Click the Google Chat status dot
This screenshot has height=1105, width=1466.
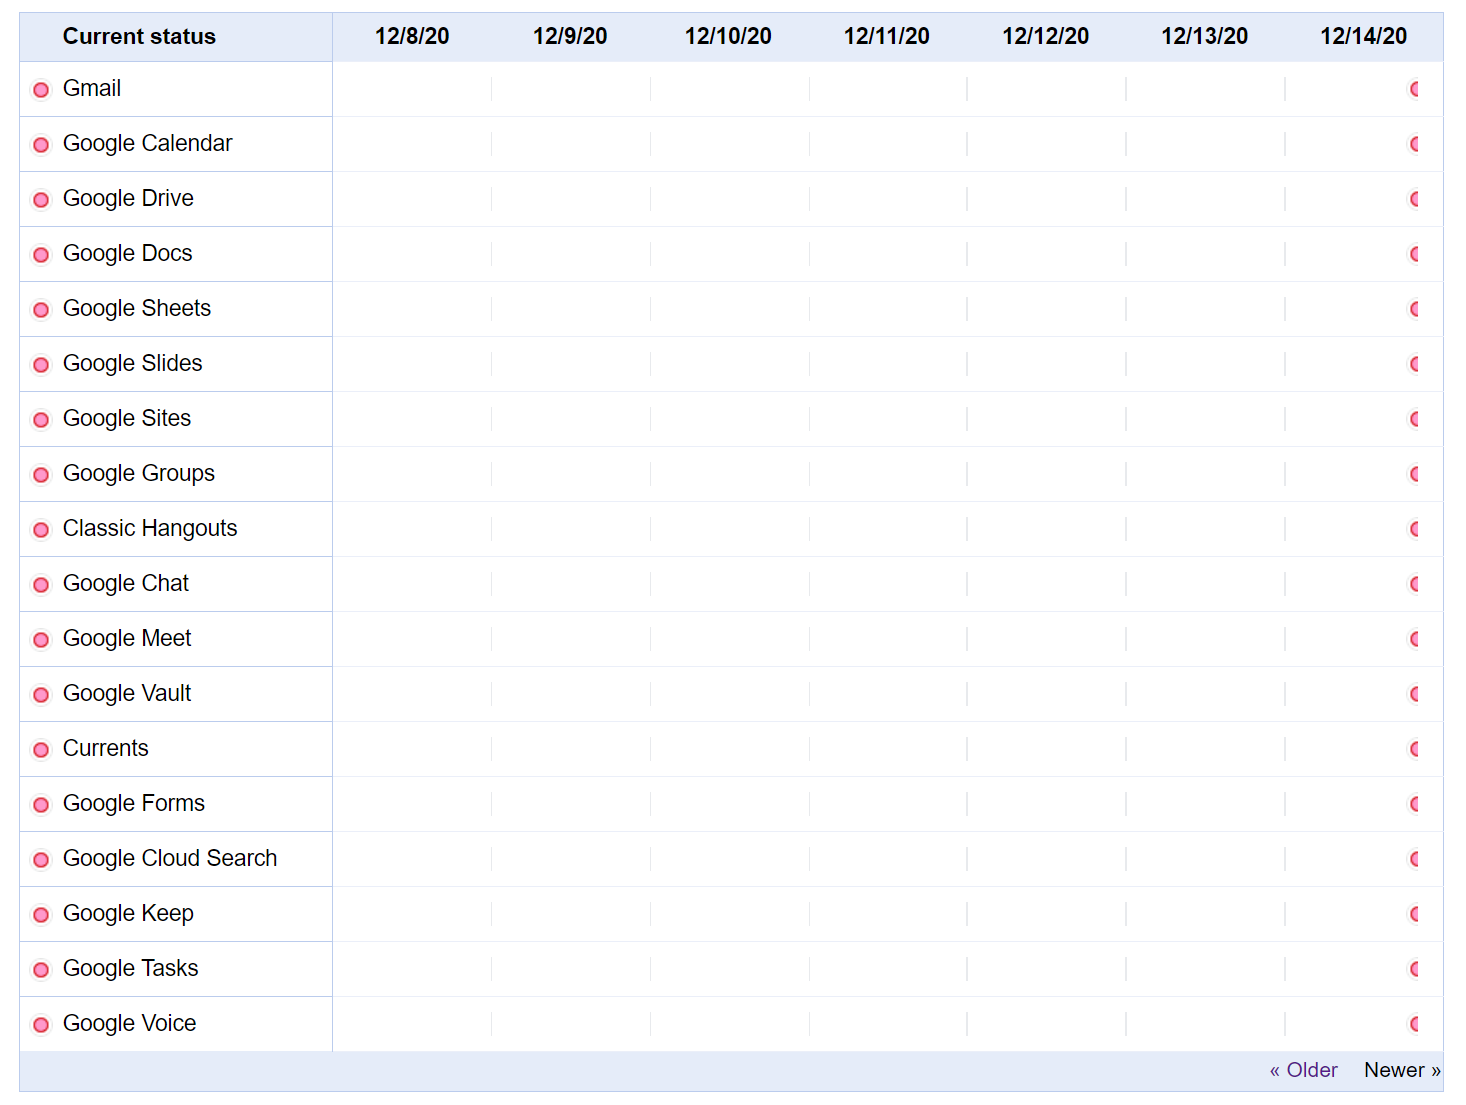tap(41, 585)
